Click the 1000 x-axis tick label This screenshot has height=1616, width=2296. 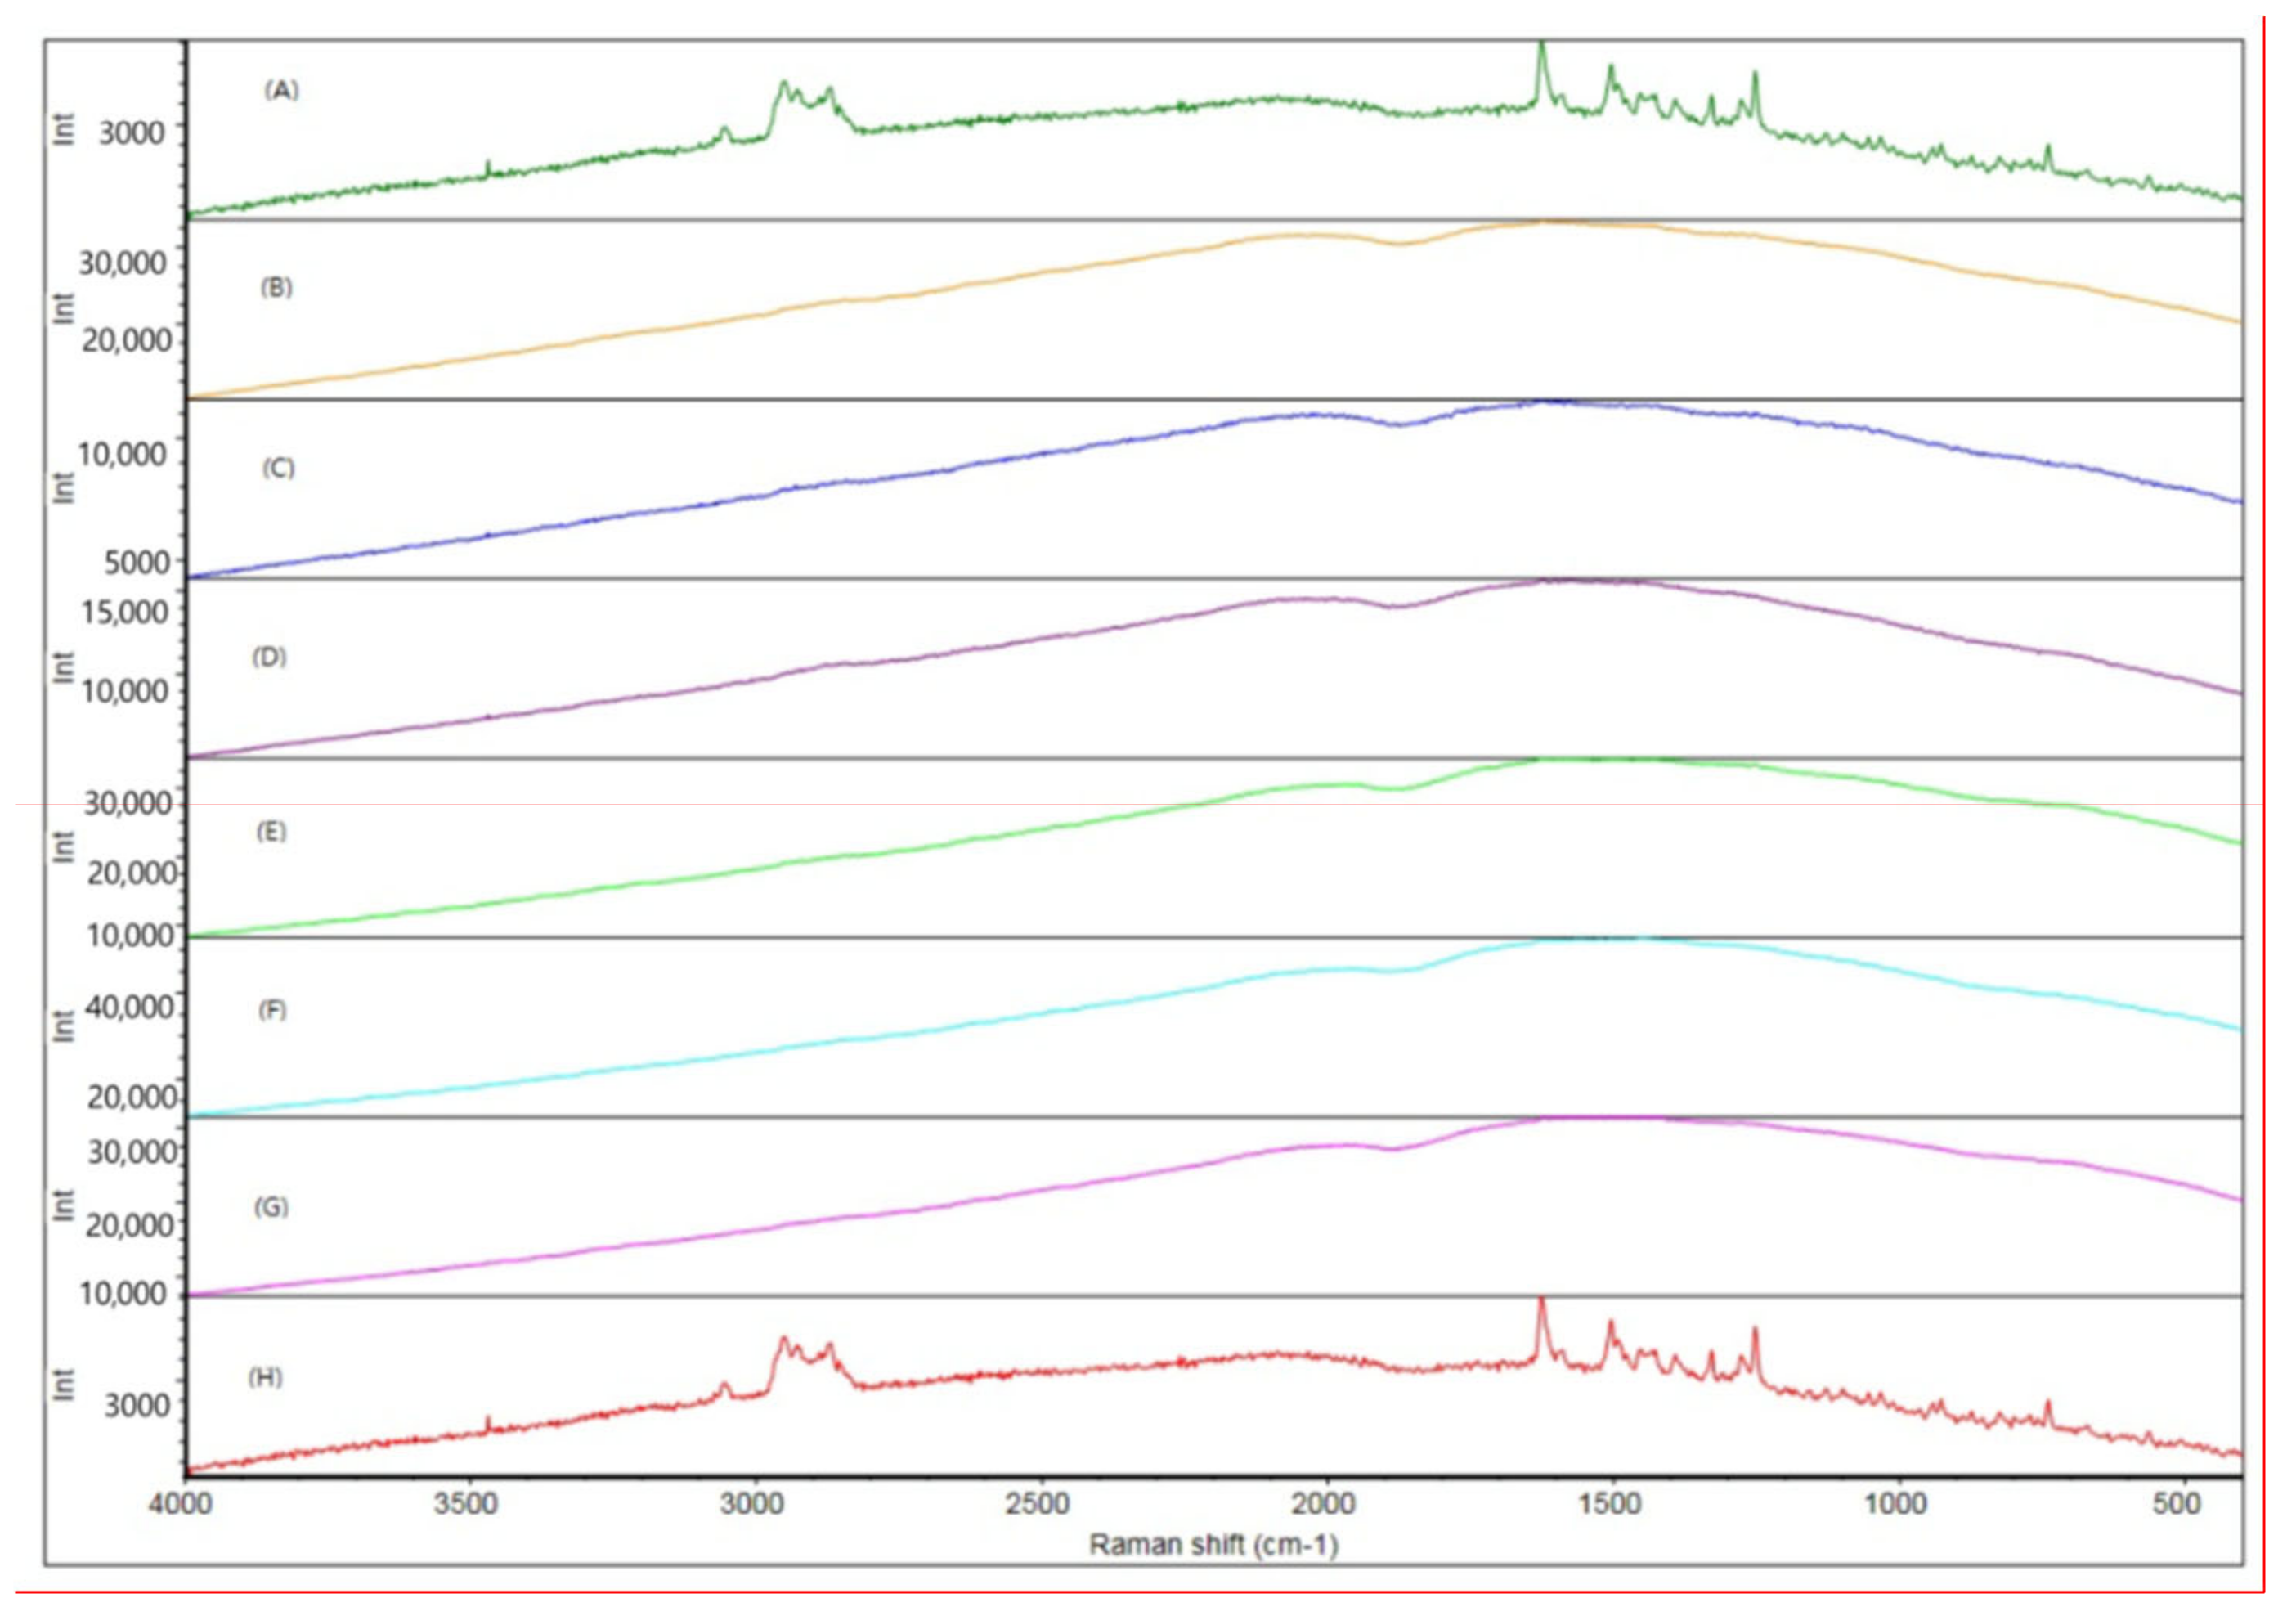1896,1504
